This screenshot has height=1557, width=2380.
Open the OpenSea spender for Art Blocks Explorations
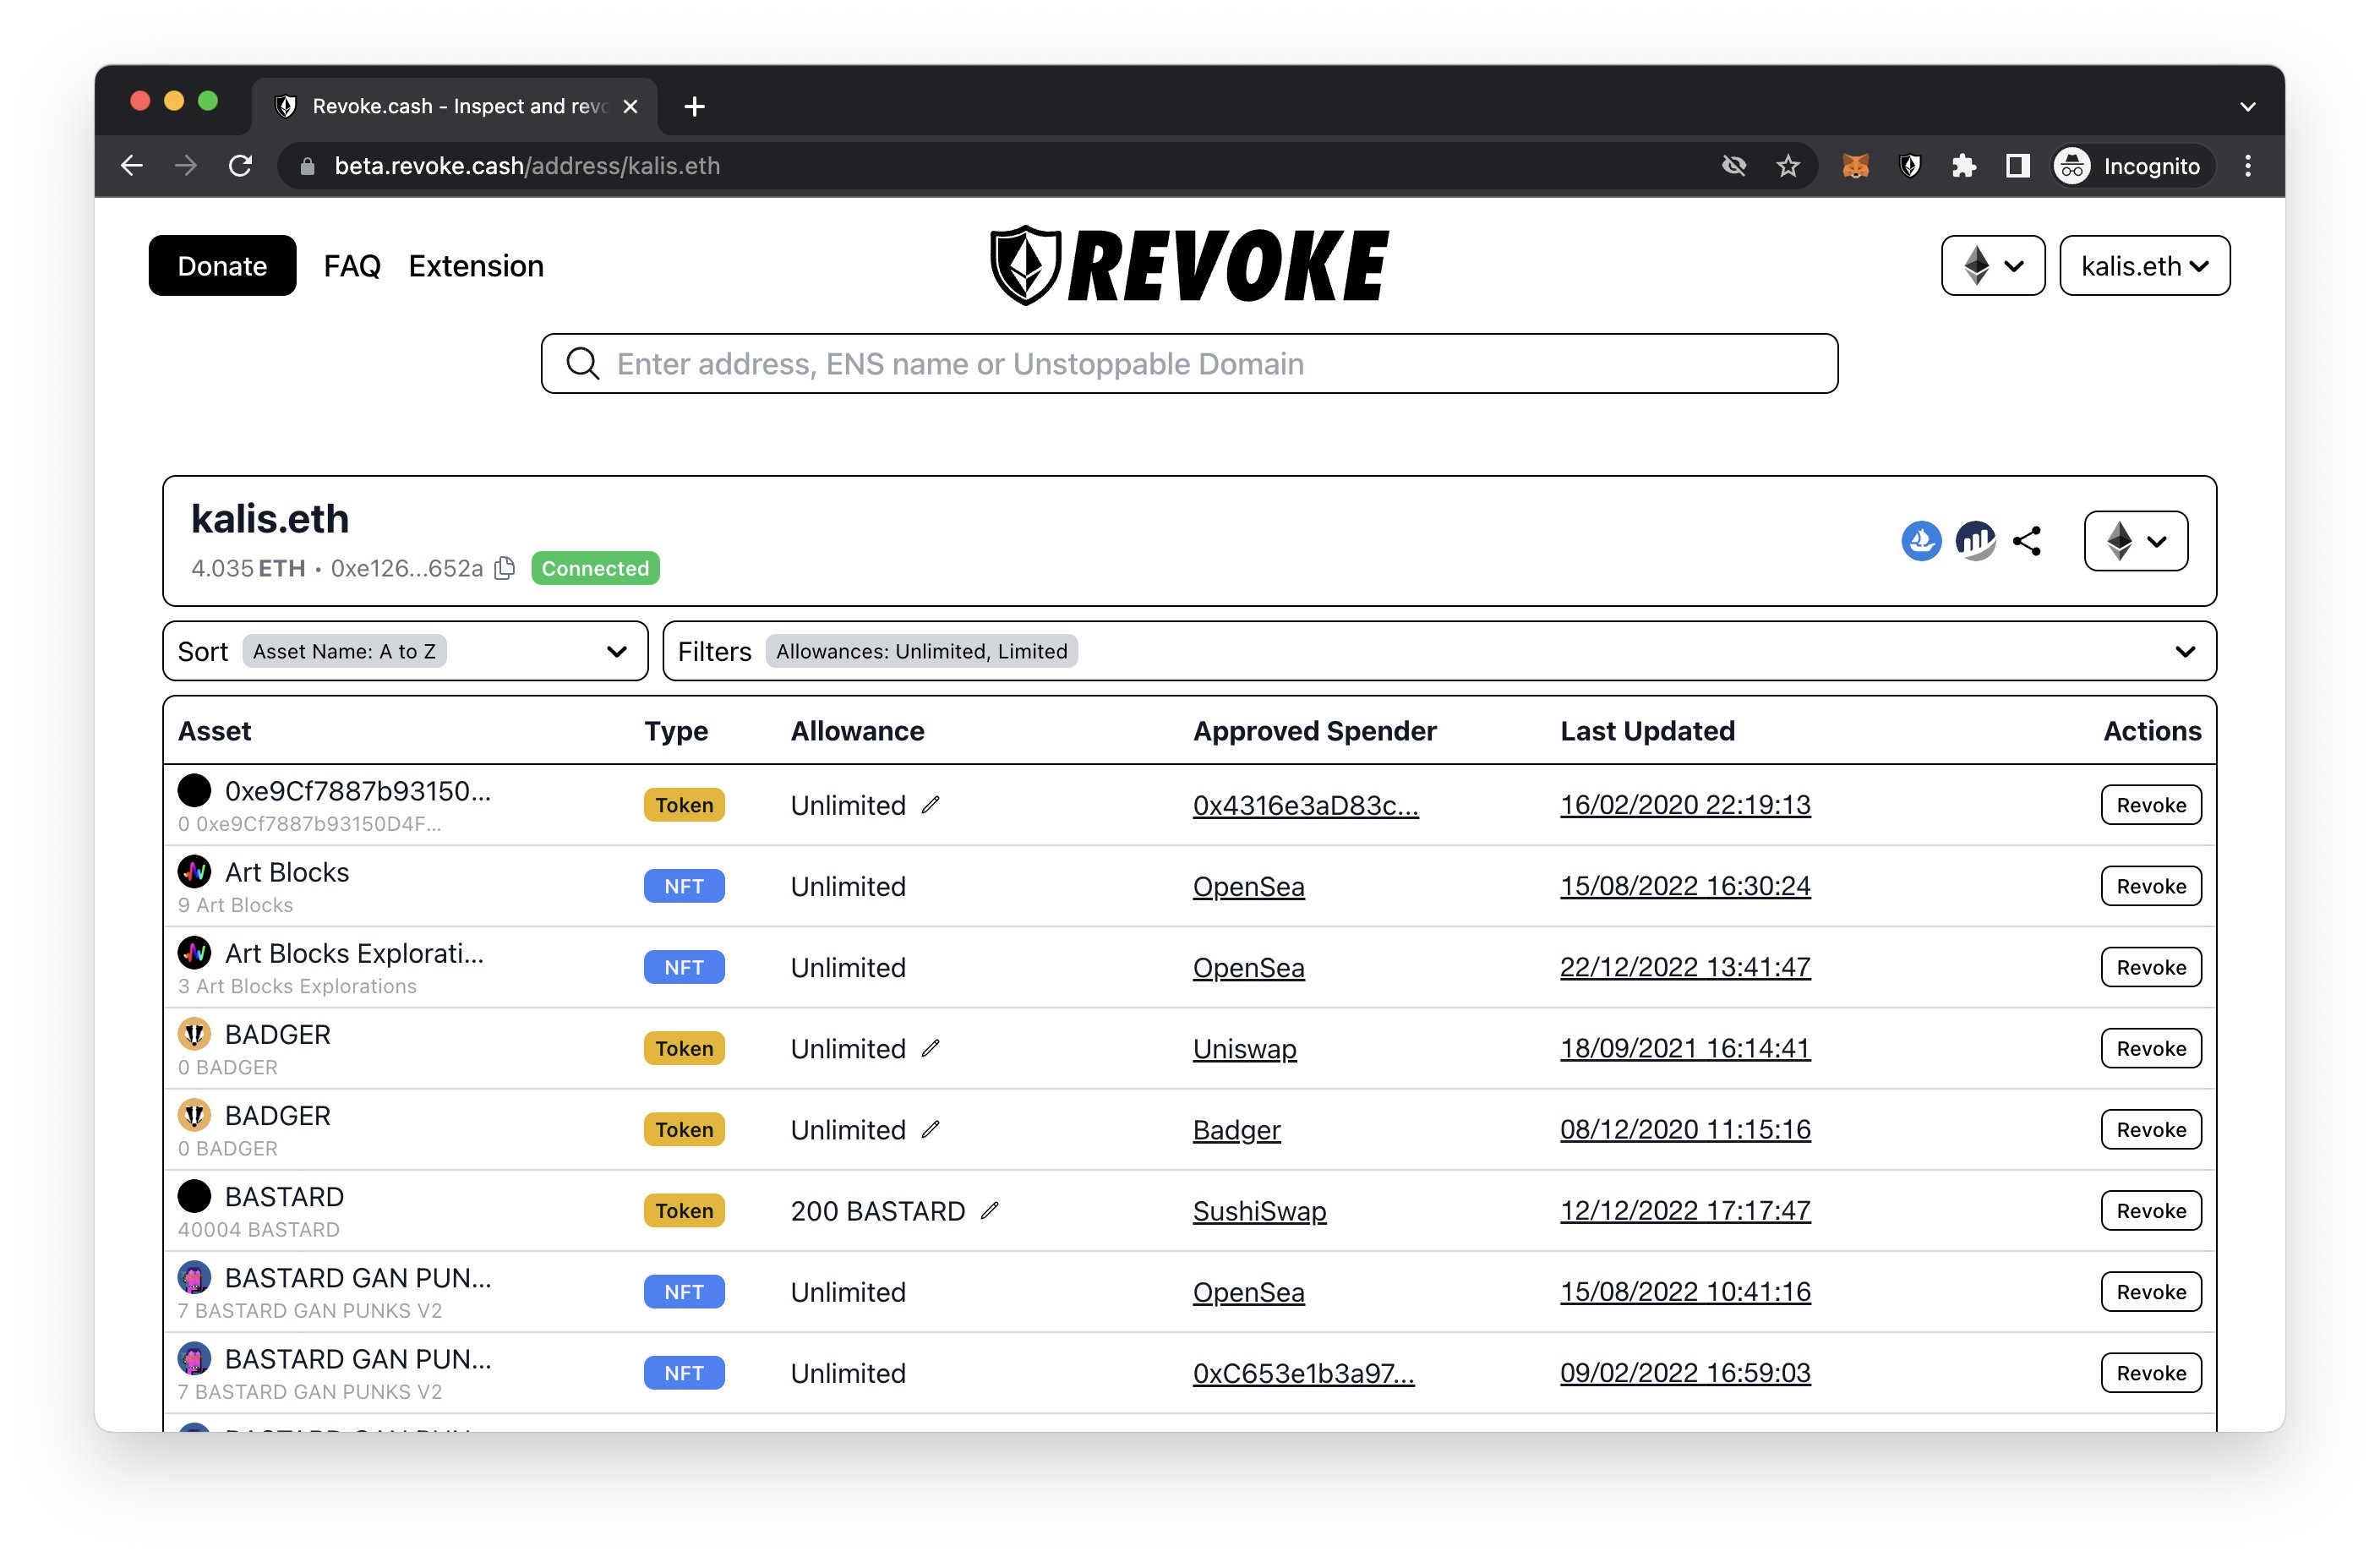tap(1249, 967)
